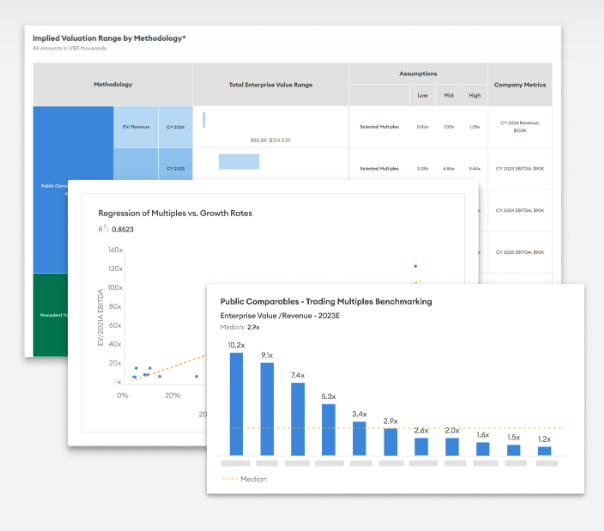
Task: Click the enterprise value range label under the CY 2024 bar
Action: 270,140
